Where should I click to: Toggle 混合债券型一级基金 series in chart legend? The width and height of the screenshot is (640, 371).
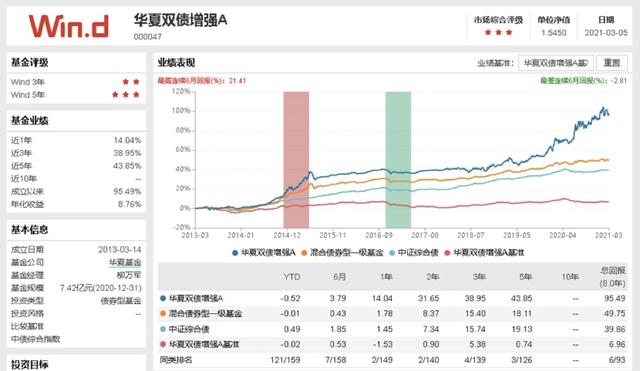tap(342, 253)
